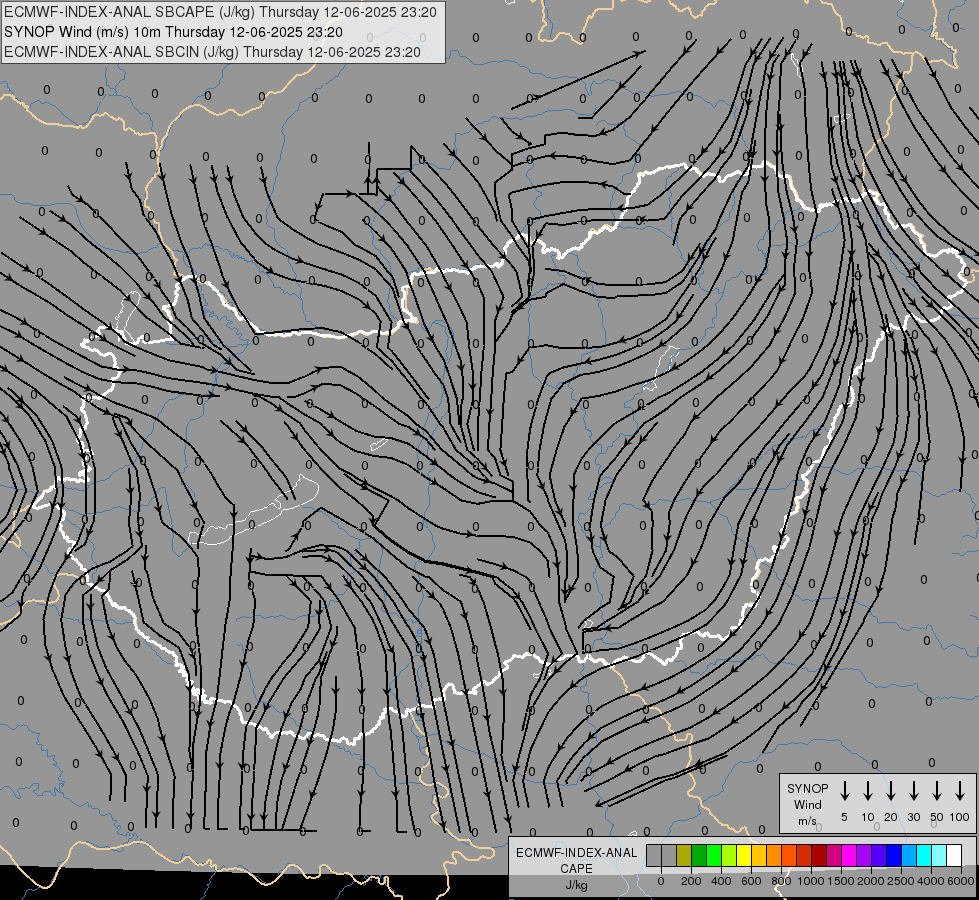Pick the dark maroon swatch after 1000
This screenshot has height=900, width=979.
(819, 855)
